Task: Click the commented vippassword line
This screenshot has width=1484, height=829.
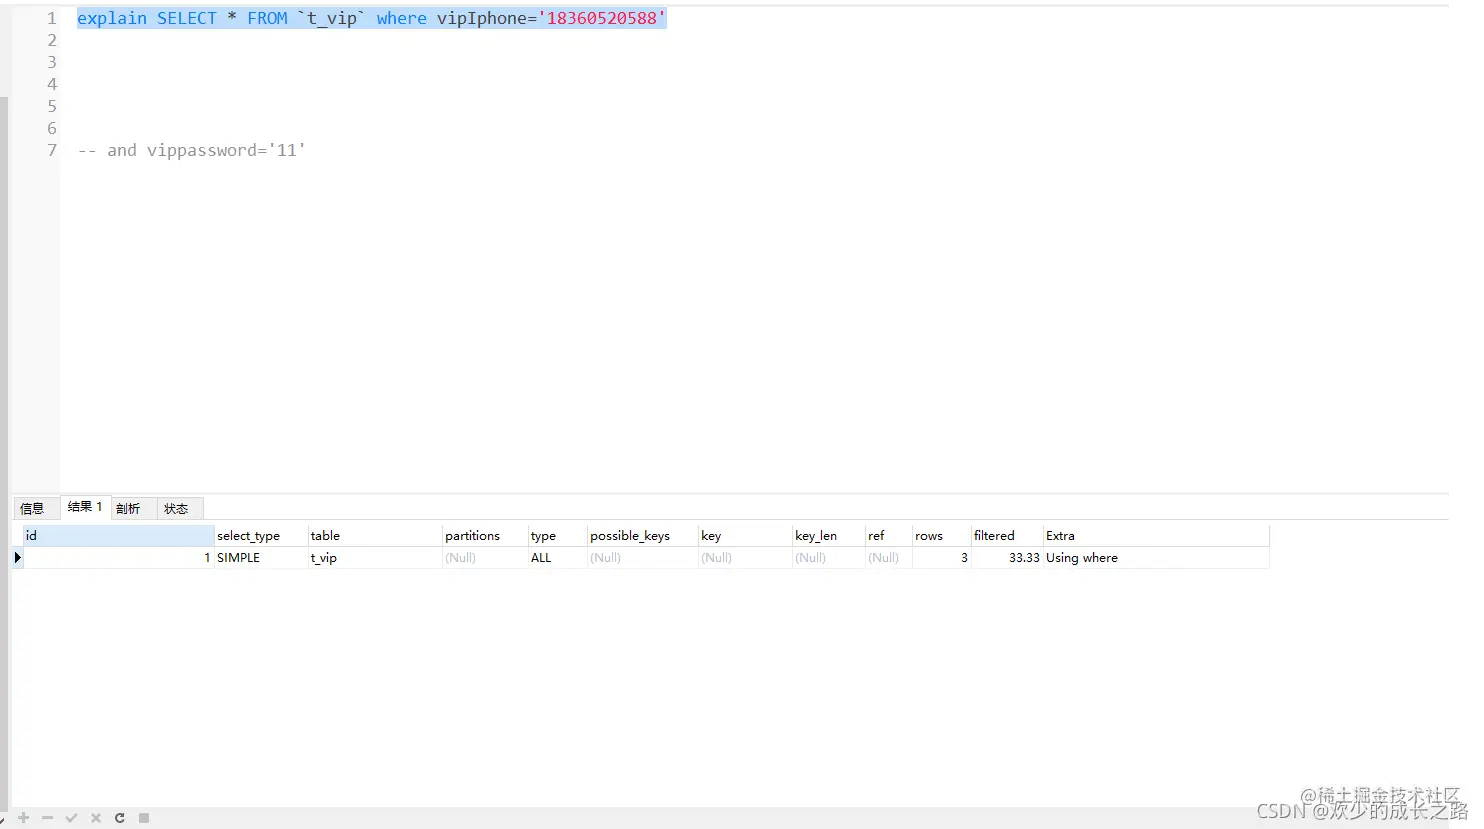Action: (192, 150)
